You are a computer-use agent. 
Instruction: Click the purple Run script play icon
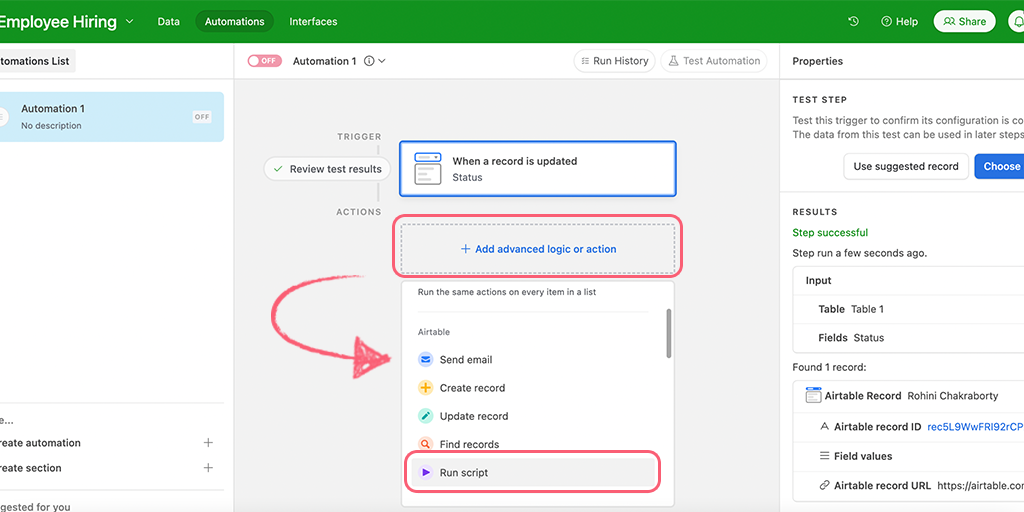[425, 472]
